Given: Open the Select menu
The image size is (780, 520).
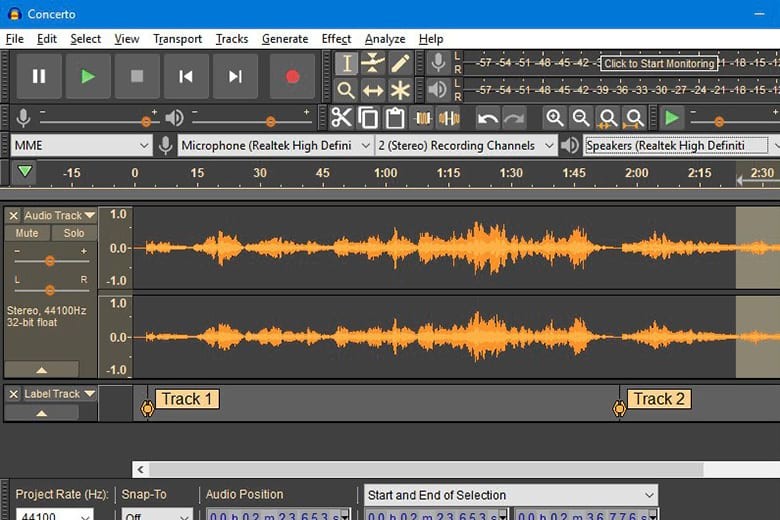Looking at the screenshot, I should pyautogui.click(x=86, y=39).
